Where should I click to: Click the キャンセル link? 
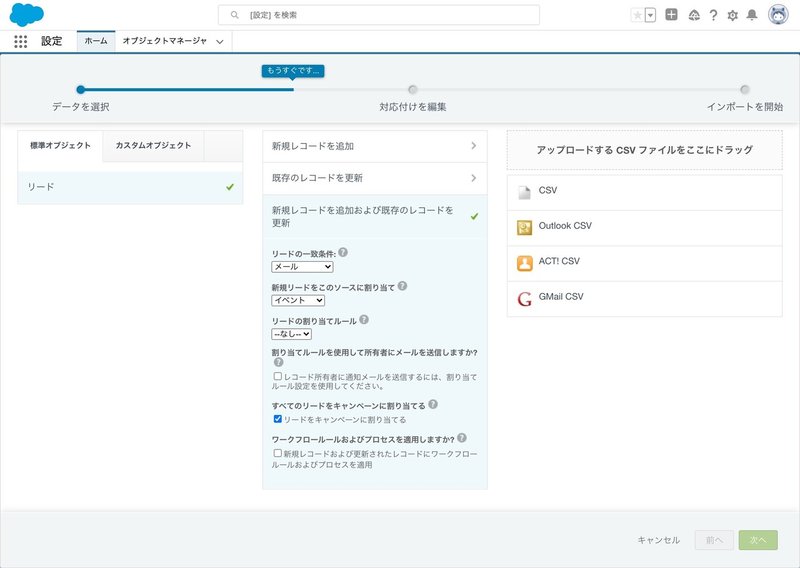(x=659, y=540)
